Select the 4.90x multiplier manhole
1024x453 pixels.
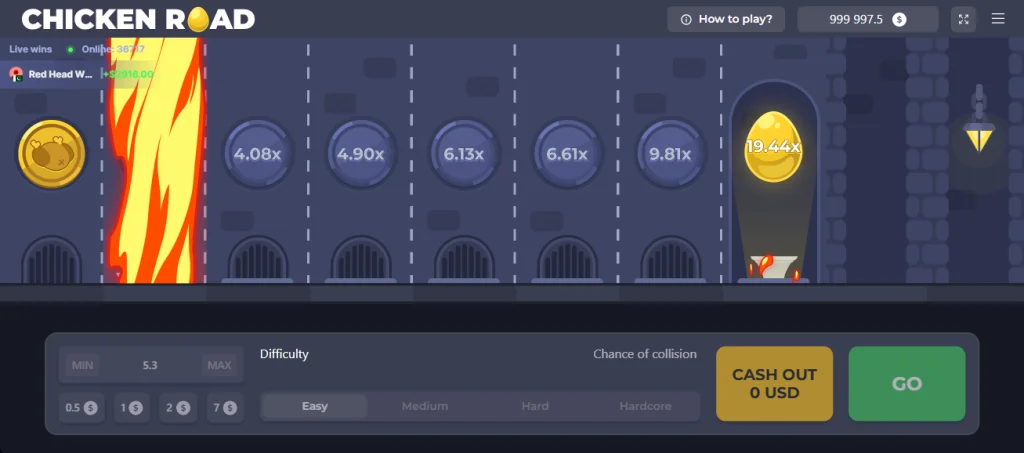click(x=360, y=154)
